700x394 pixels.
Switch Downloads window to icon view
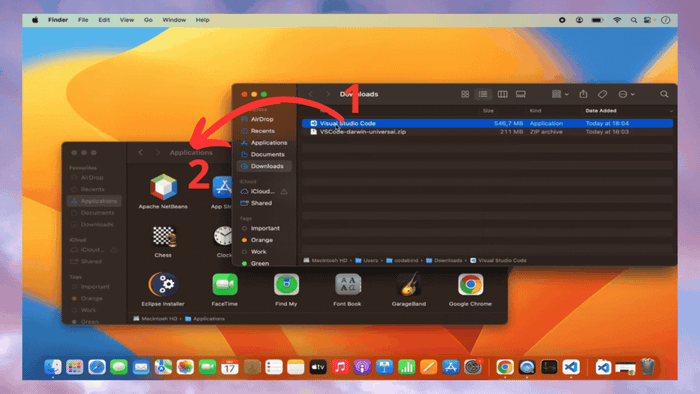tap(465, 94)
